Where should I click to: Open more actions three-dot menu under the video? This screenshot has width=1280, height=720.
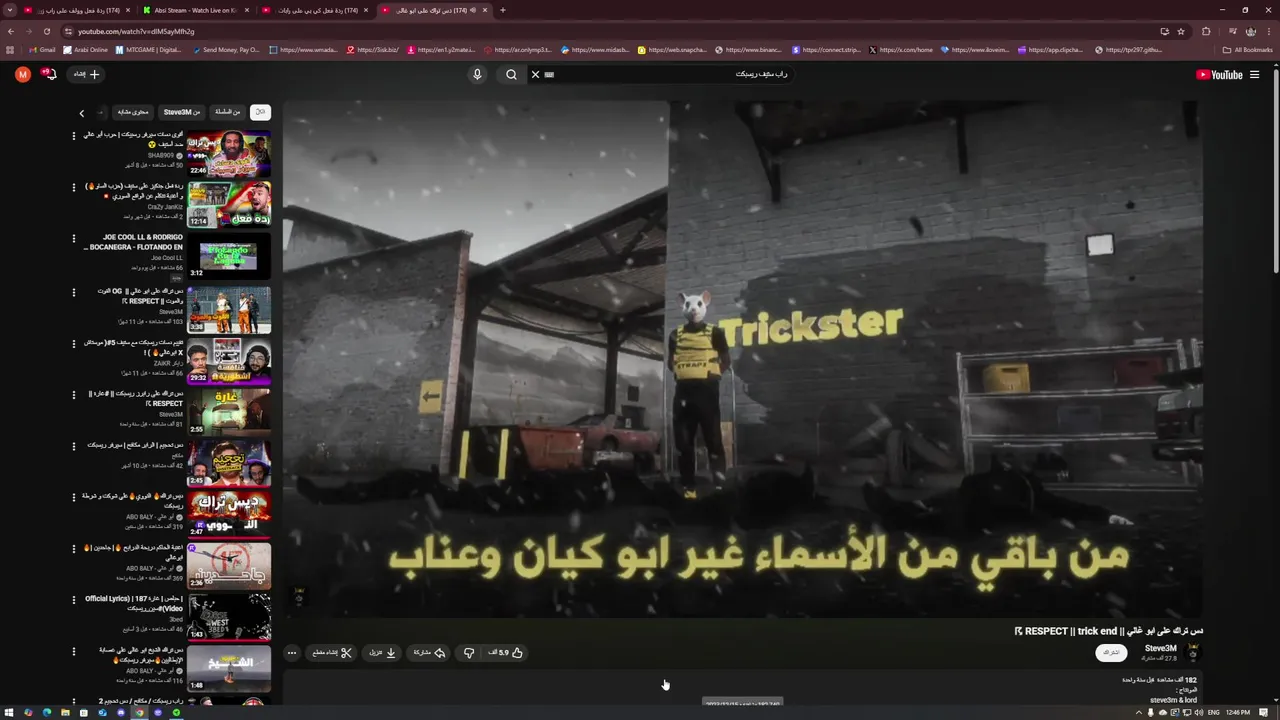coord(292,652)
